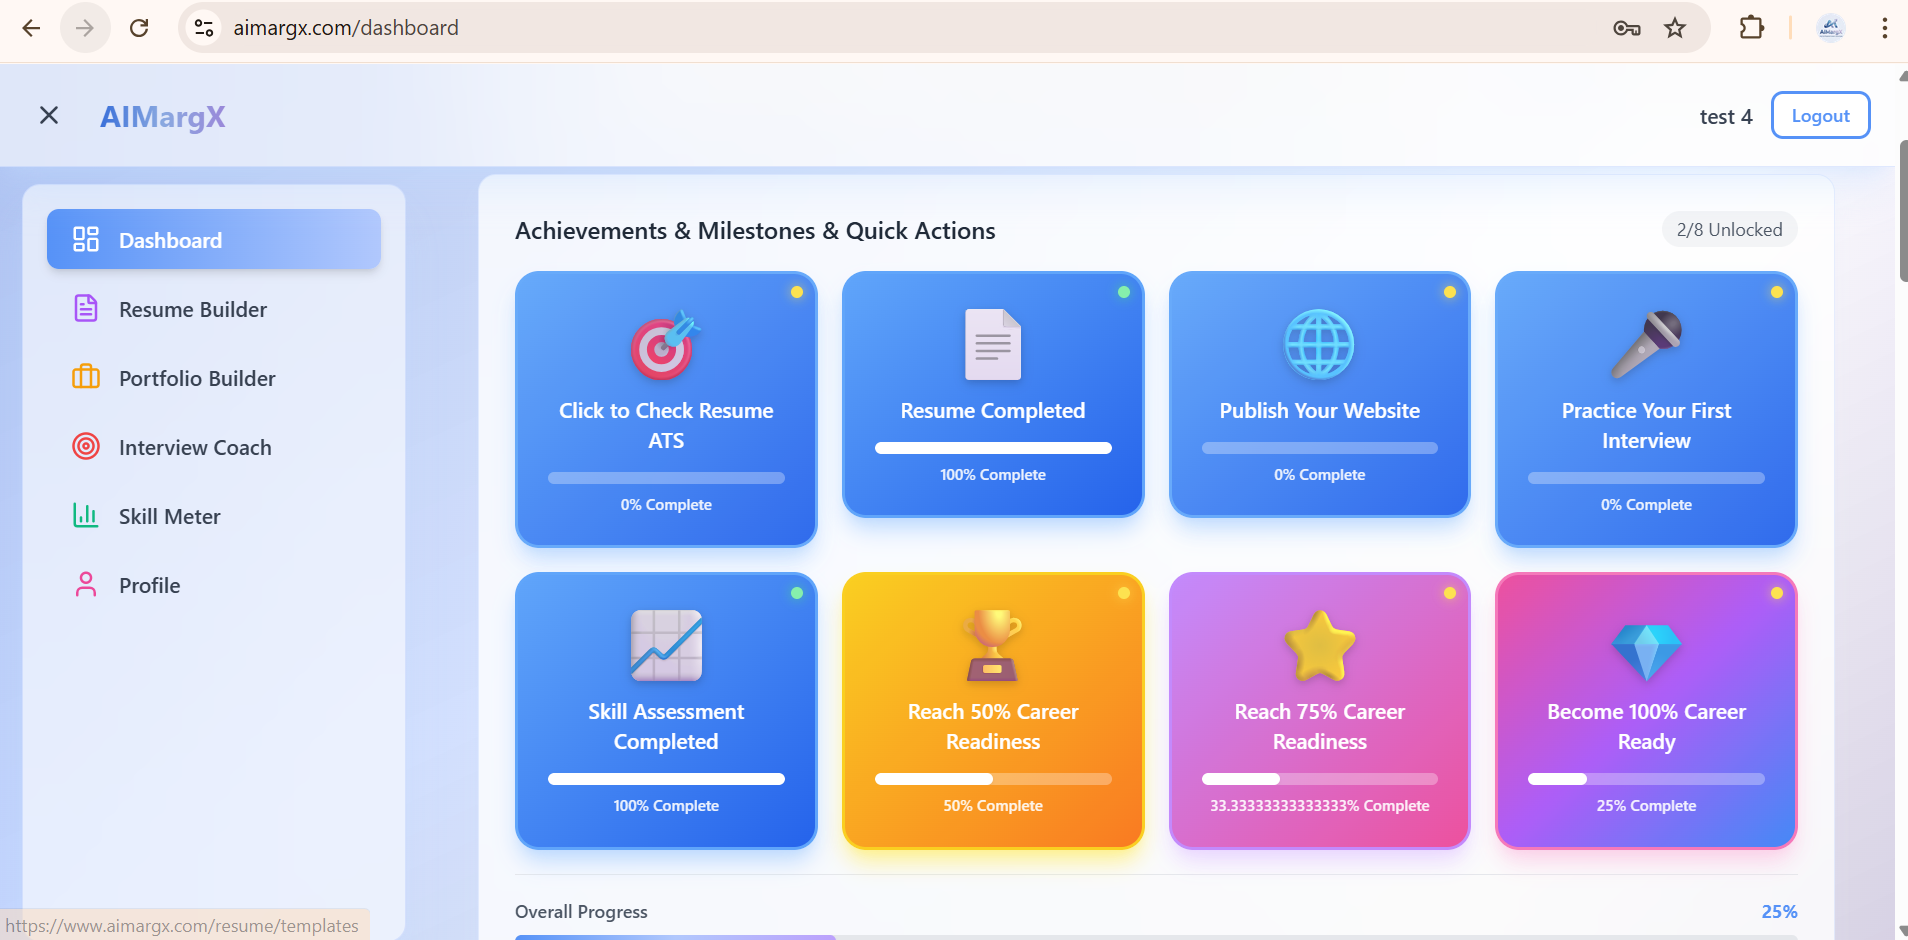The image size is (1908, 940).
Task: Click the Skill Meter bar-chart icon
Action: [86, 515]
